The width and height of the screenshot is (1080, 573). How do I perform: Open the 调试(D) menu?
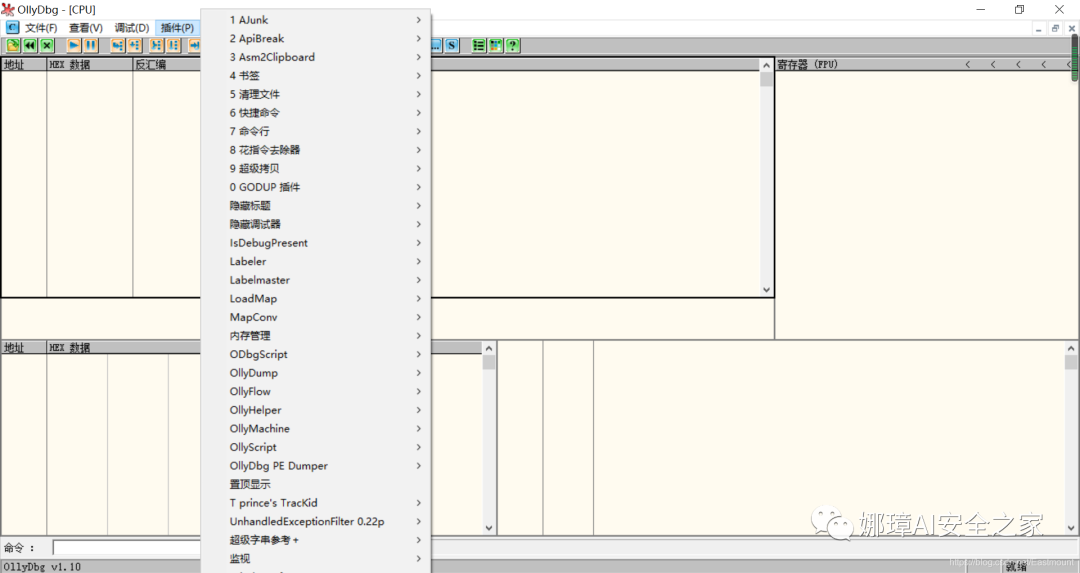(x=132, y=28)
